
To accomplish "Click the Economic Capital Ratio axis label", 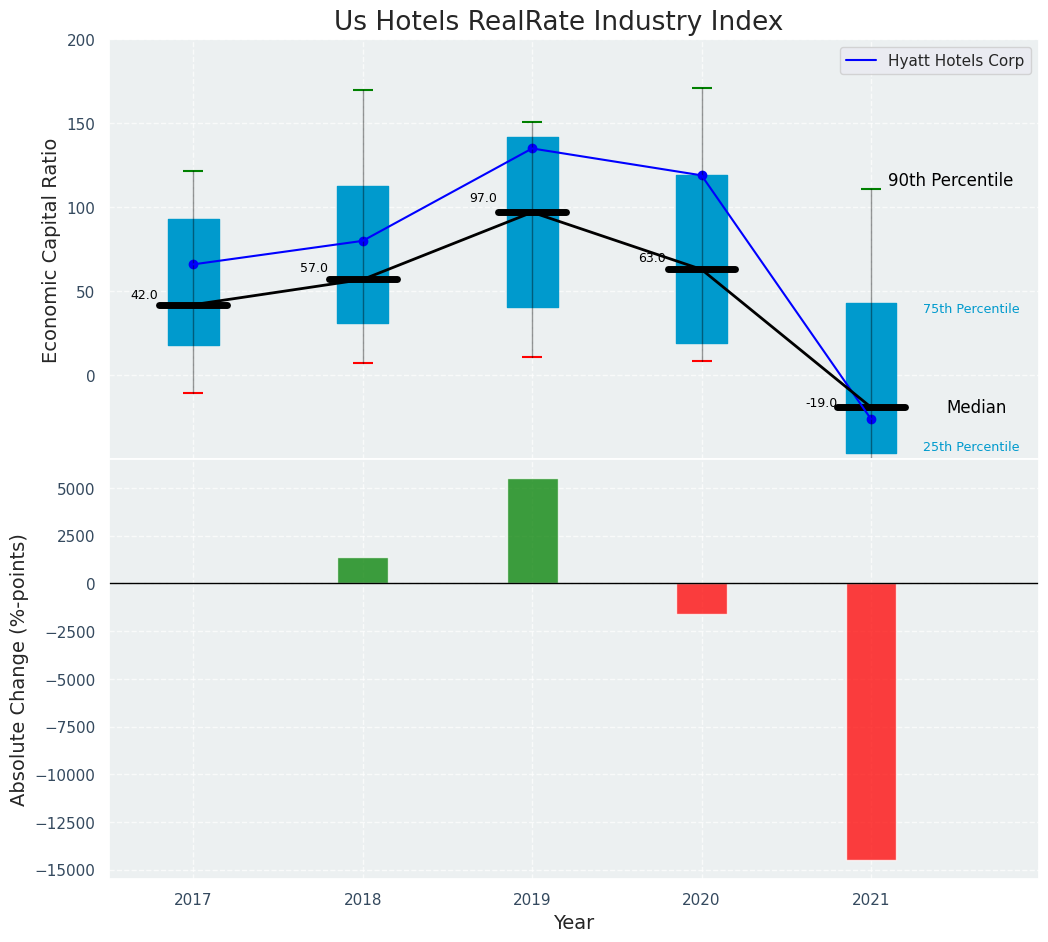I will pyautogui.click(x=50, y=250).
